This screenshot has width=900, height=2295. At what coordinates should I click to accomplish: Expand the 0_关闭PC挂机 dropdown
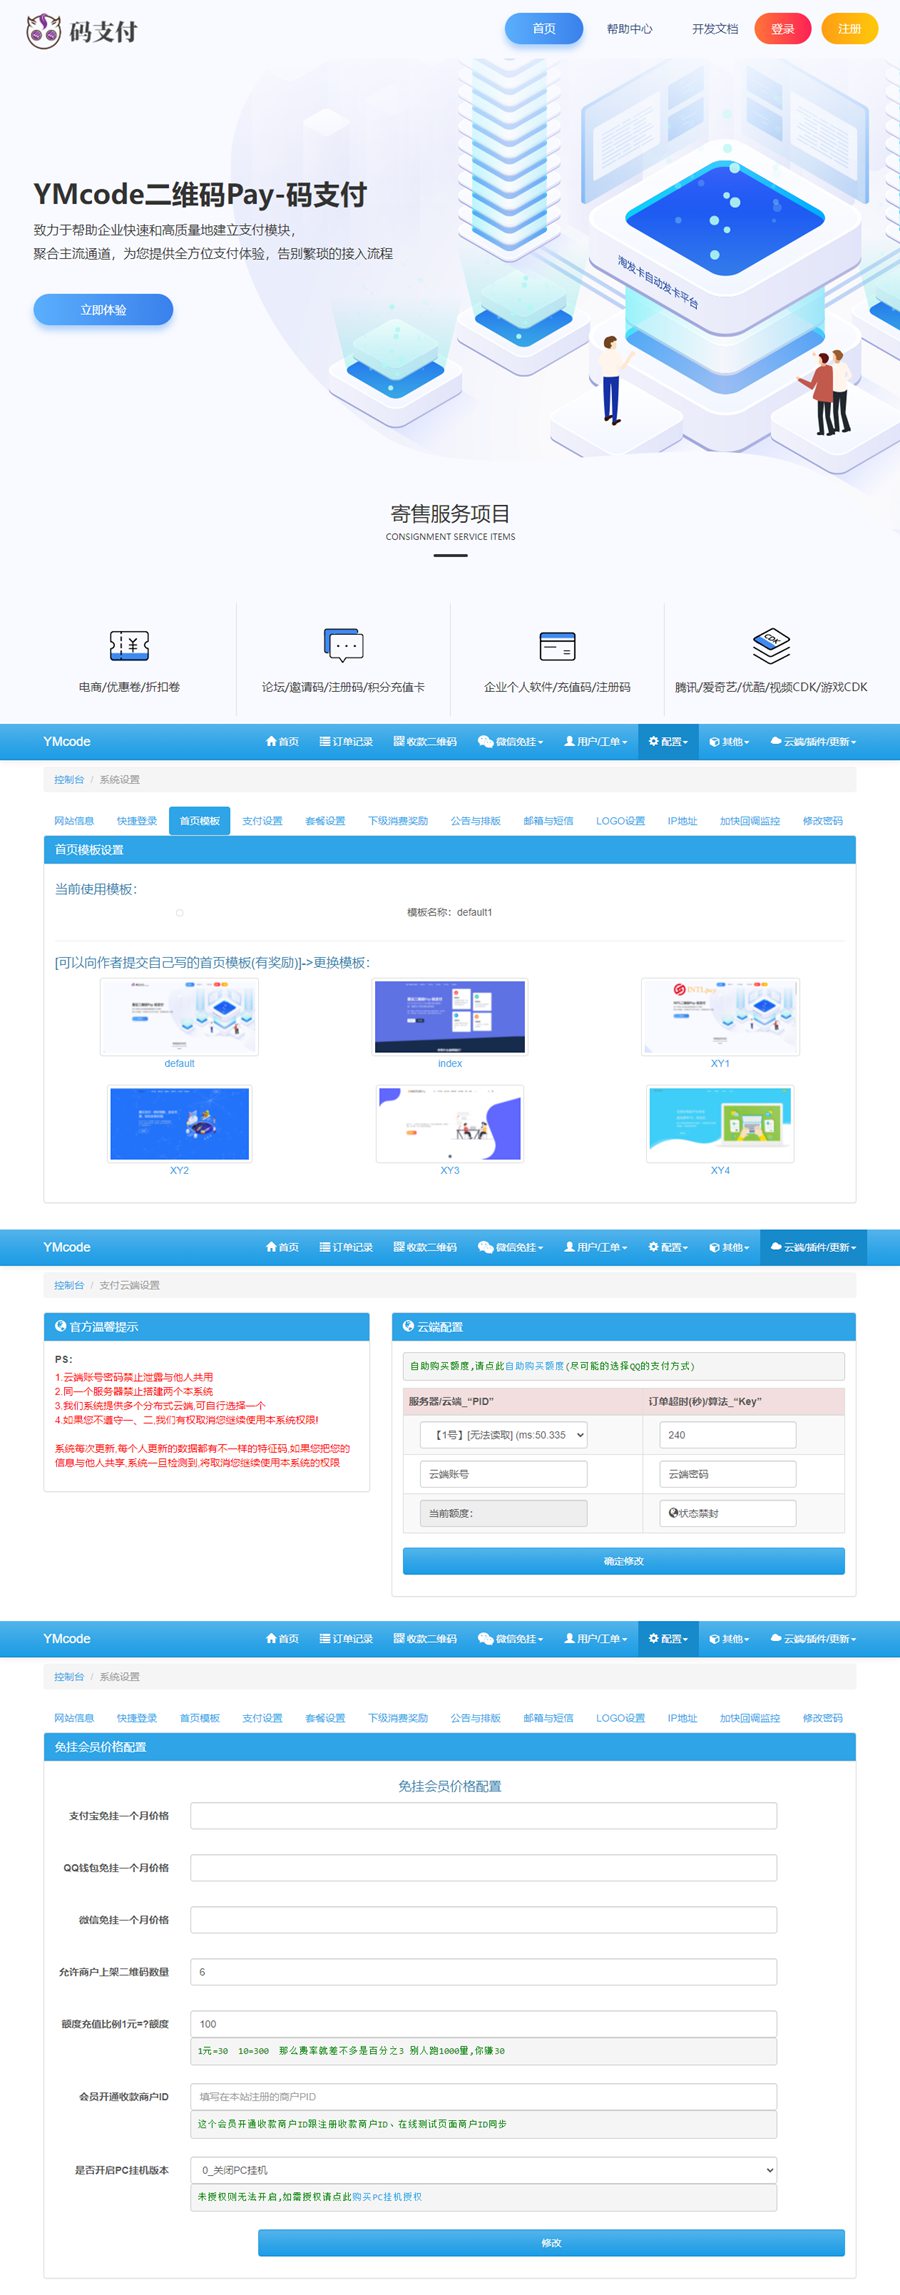(483, 2170)
